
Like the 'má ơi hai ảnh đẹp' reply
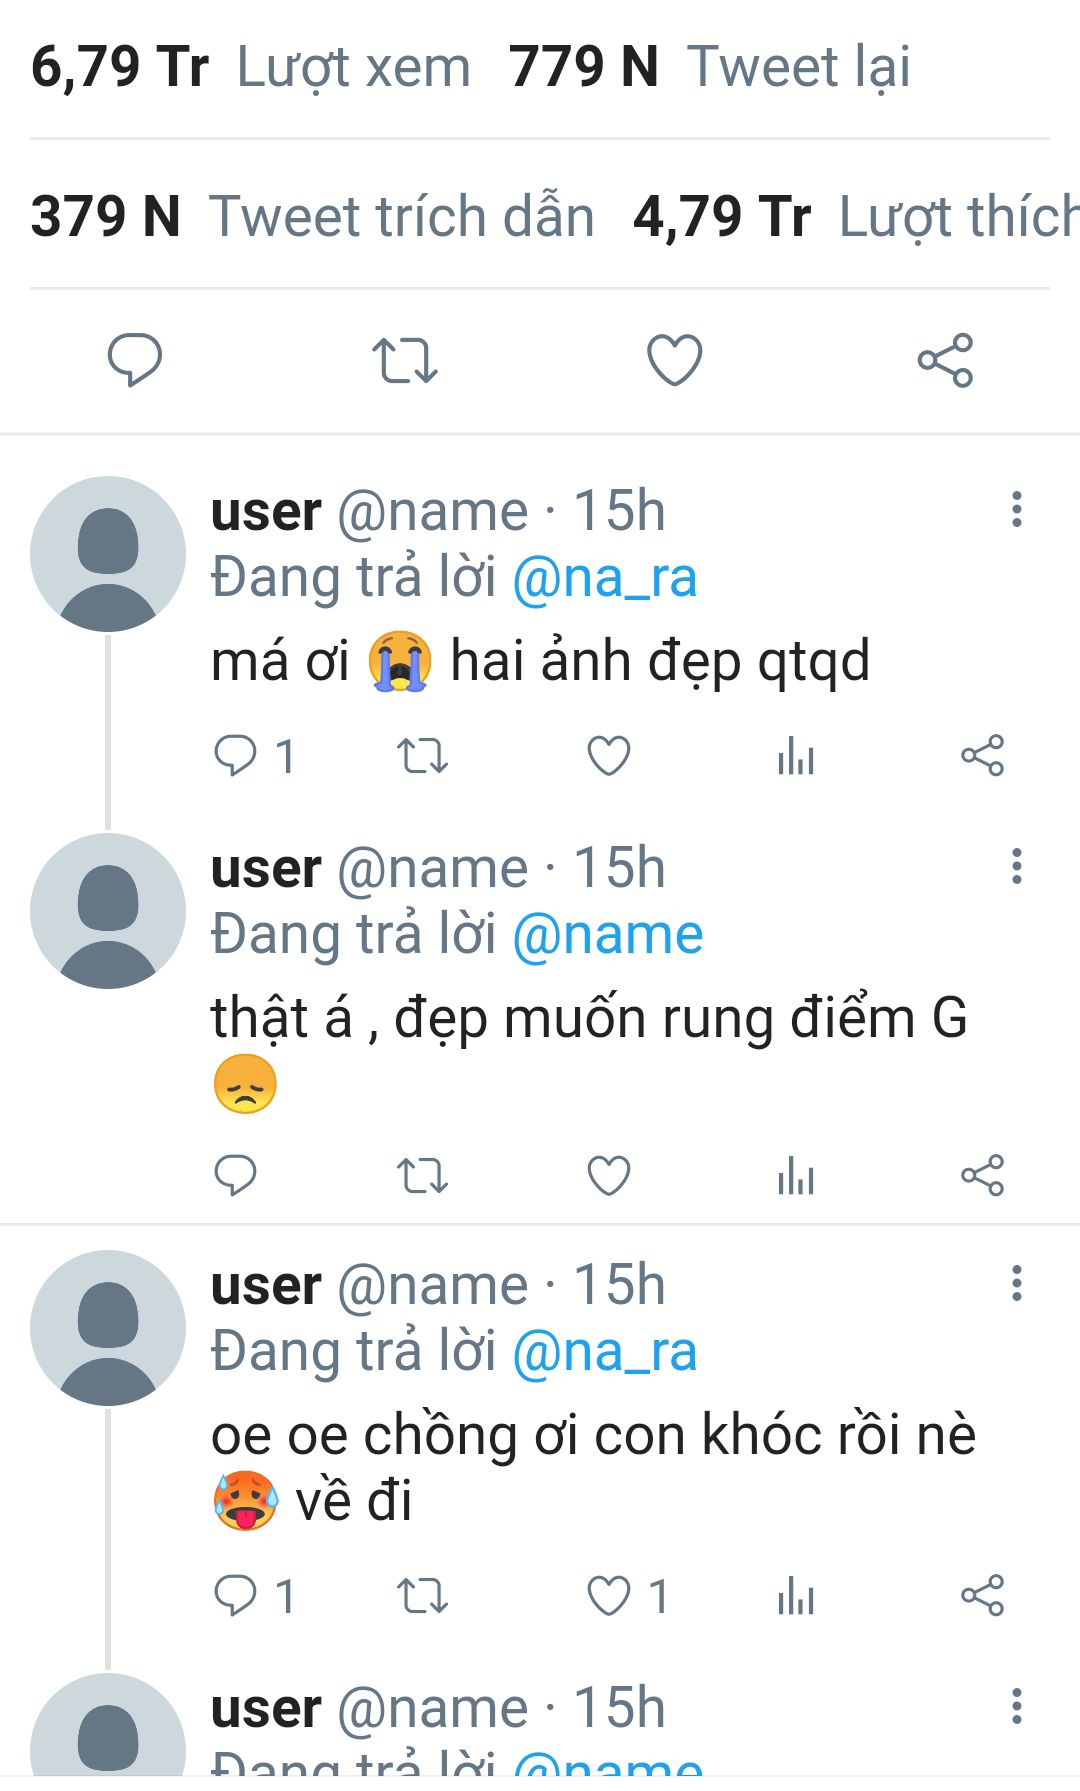(609, 756)
